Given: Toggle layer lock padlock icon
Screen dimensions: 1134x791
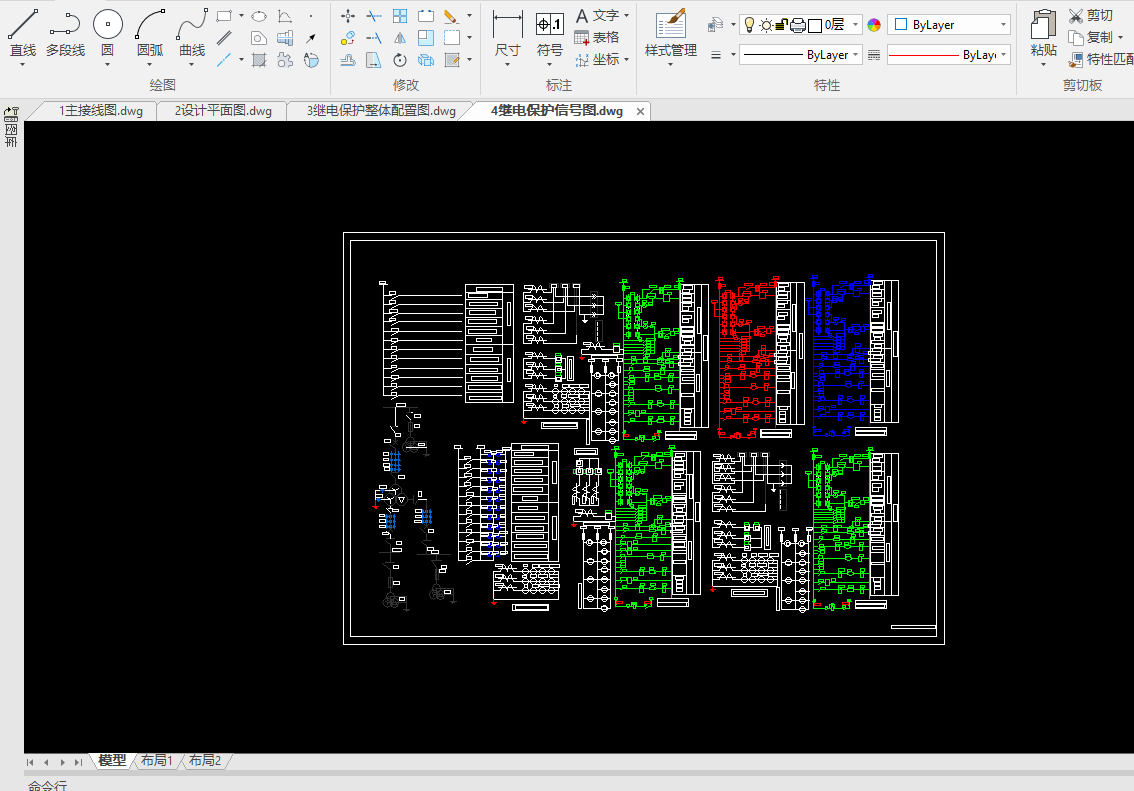Looking at the screenshot, I should (781, 25).
